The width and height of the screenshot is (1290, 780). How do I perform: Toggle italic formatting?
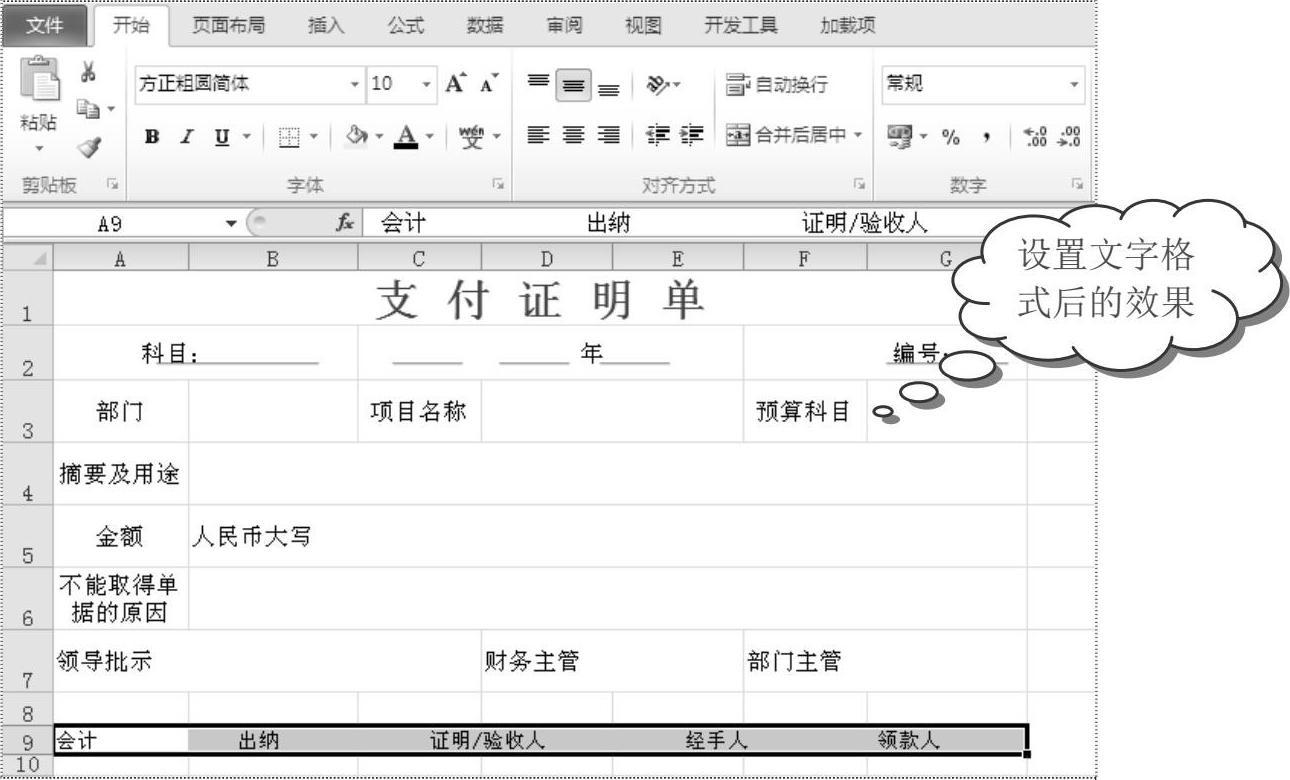pyautogui.click(x=185, y=134)
